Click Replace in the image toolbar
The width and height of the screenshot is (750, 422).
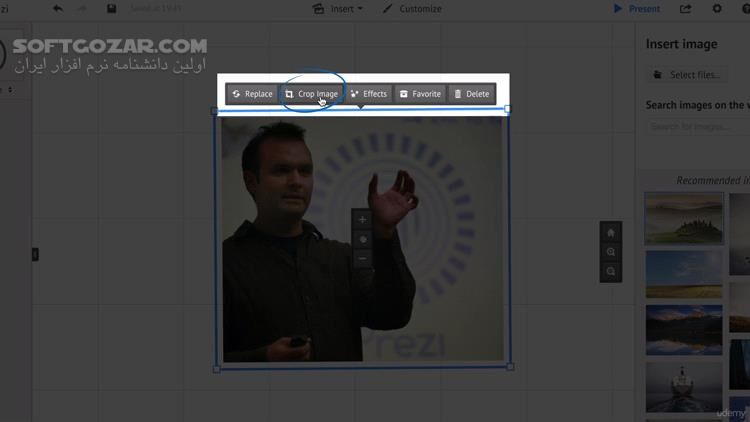pyautogui.click(x=252, y=94)
